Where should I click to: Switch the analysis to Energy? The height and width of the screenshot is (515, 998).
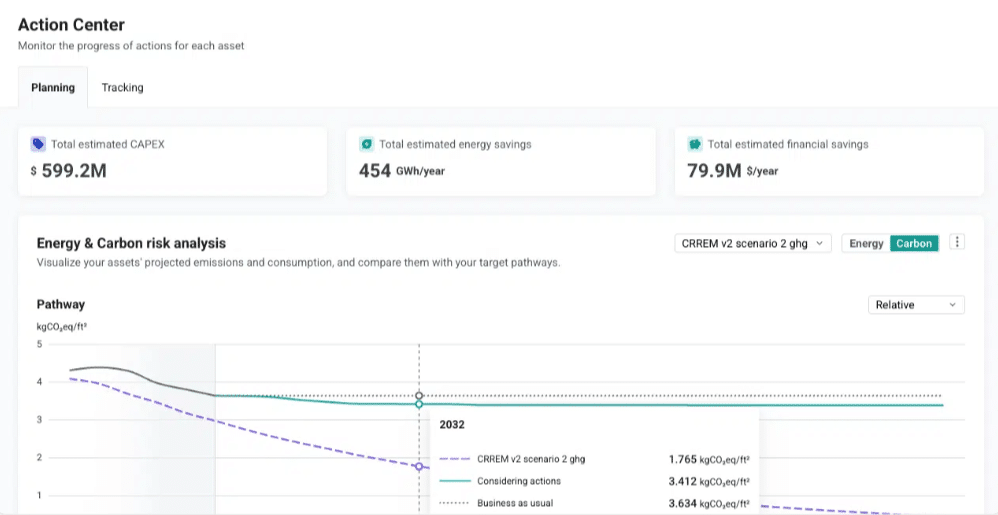pyautogui.click(x=866, y=243)
